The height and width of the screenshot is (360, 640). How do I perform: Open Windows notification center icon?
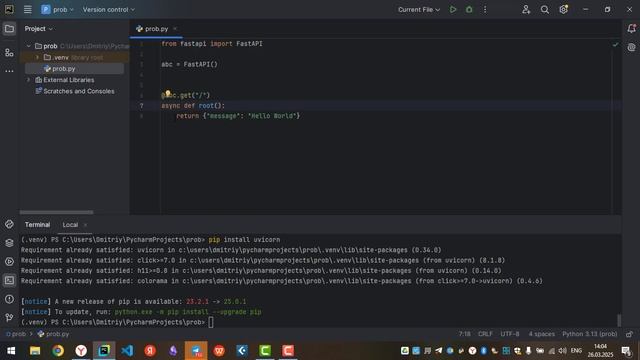[626, 351]
